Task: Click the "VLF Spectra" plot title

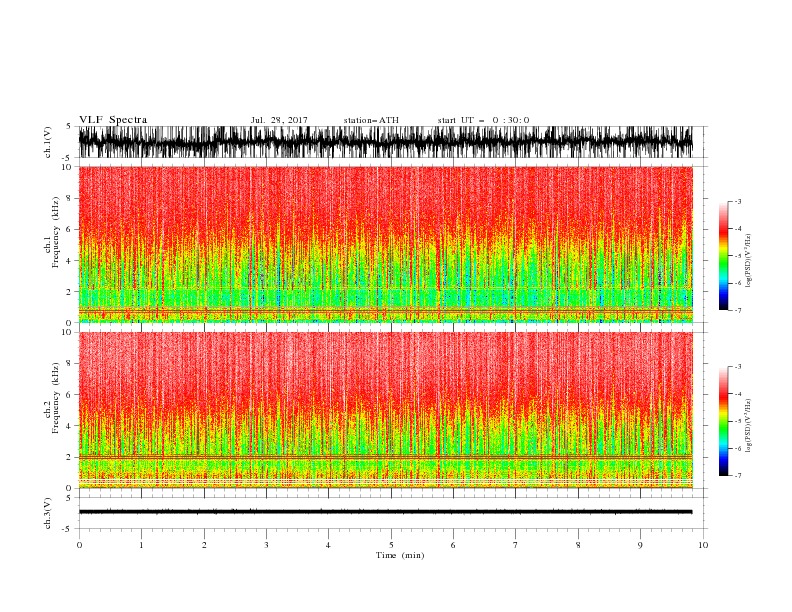Action: pos(113,120)
